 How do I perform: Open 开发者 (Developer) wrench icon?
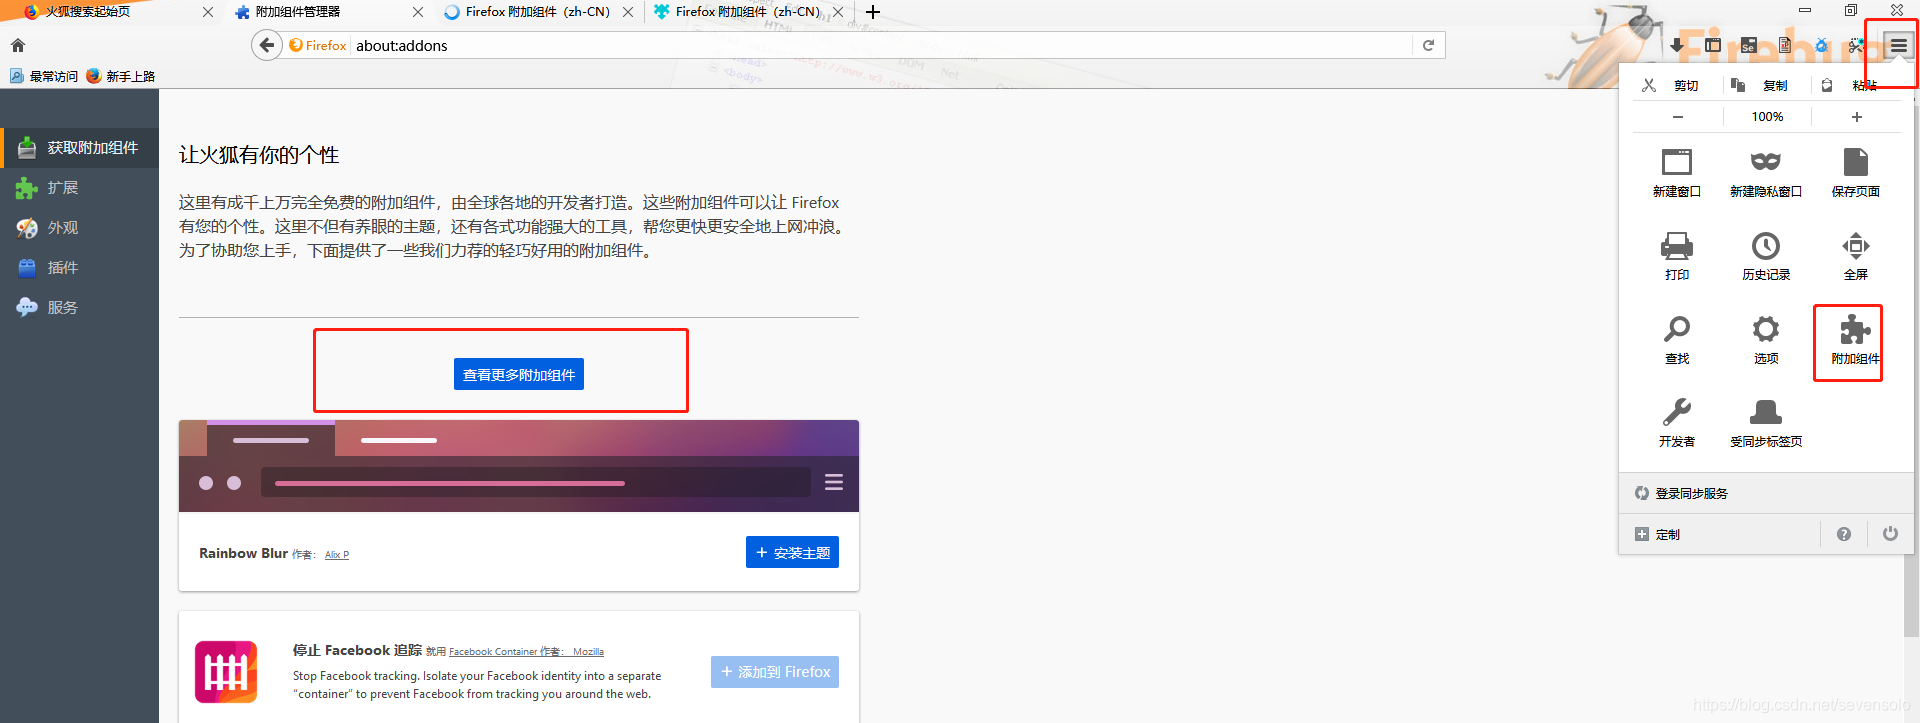[1677, 423]
